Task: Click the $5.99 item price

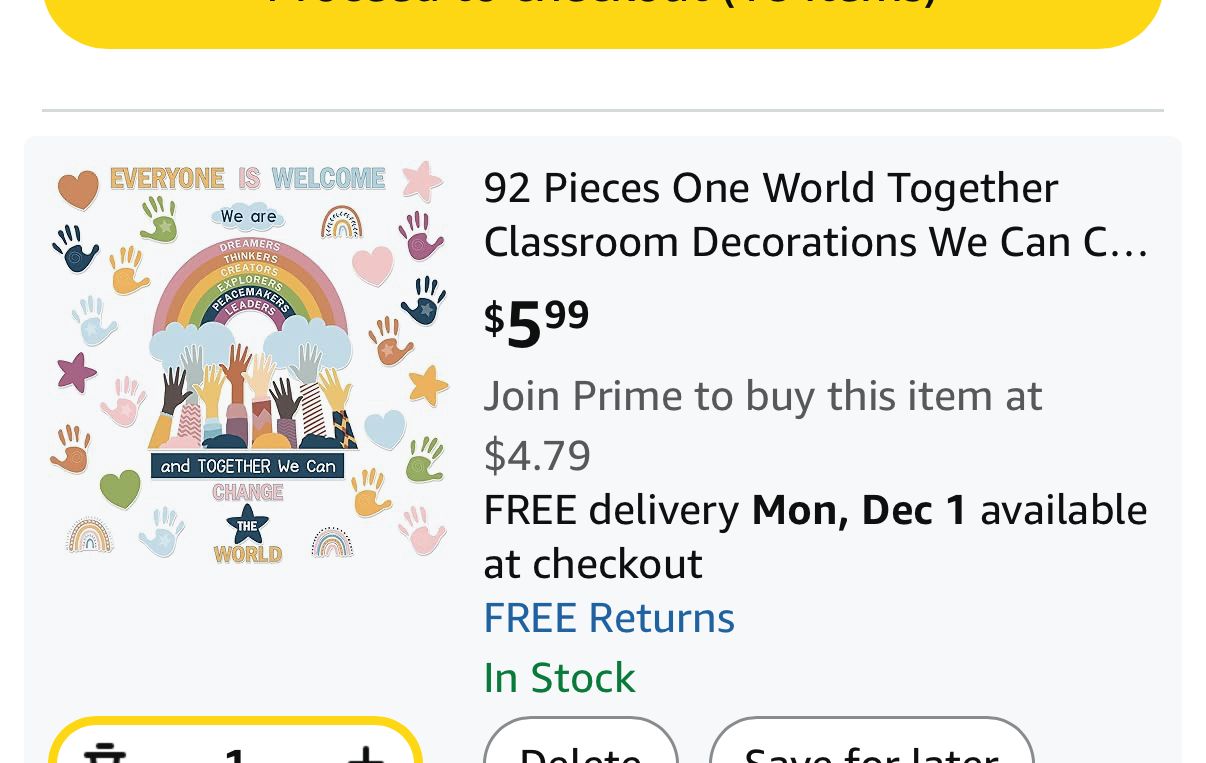Action: tap(537, 323)
